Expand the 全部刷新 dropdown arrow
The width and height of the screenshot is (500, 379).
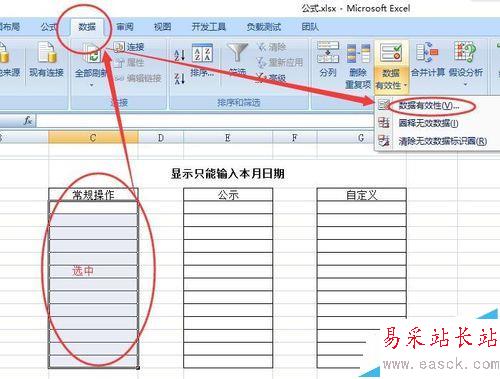91,85
